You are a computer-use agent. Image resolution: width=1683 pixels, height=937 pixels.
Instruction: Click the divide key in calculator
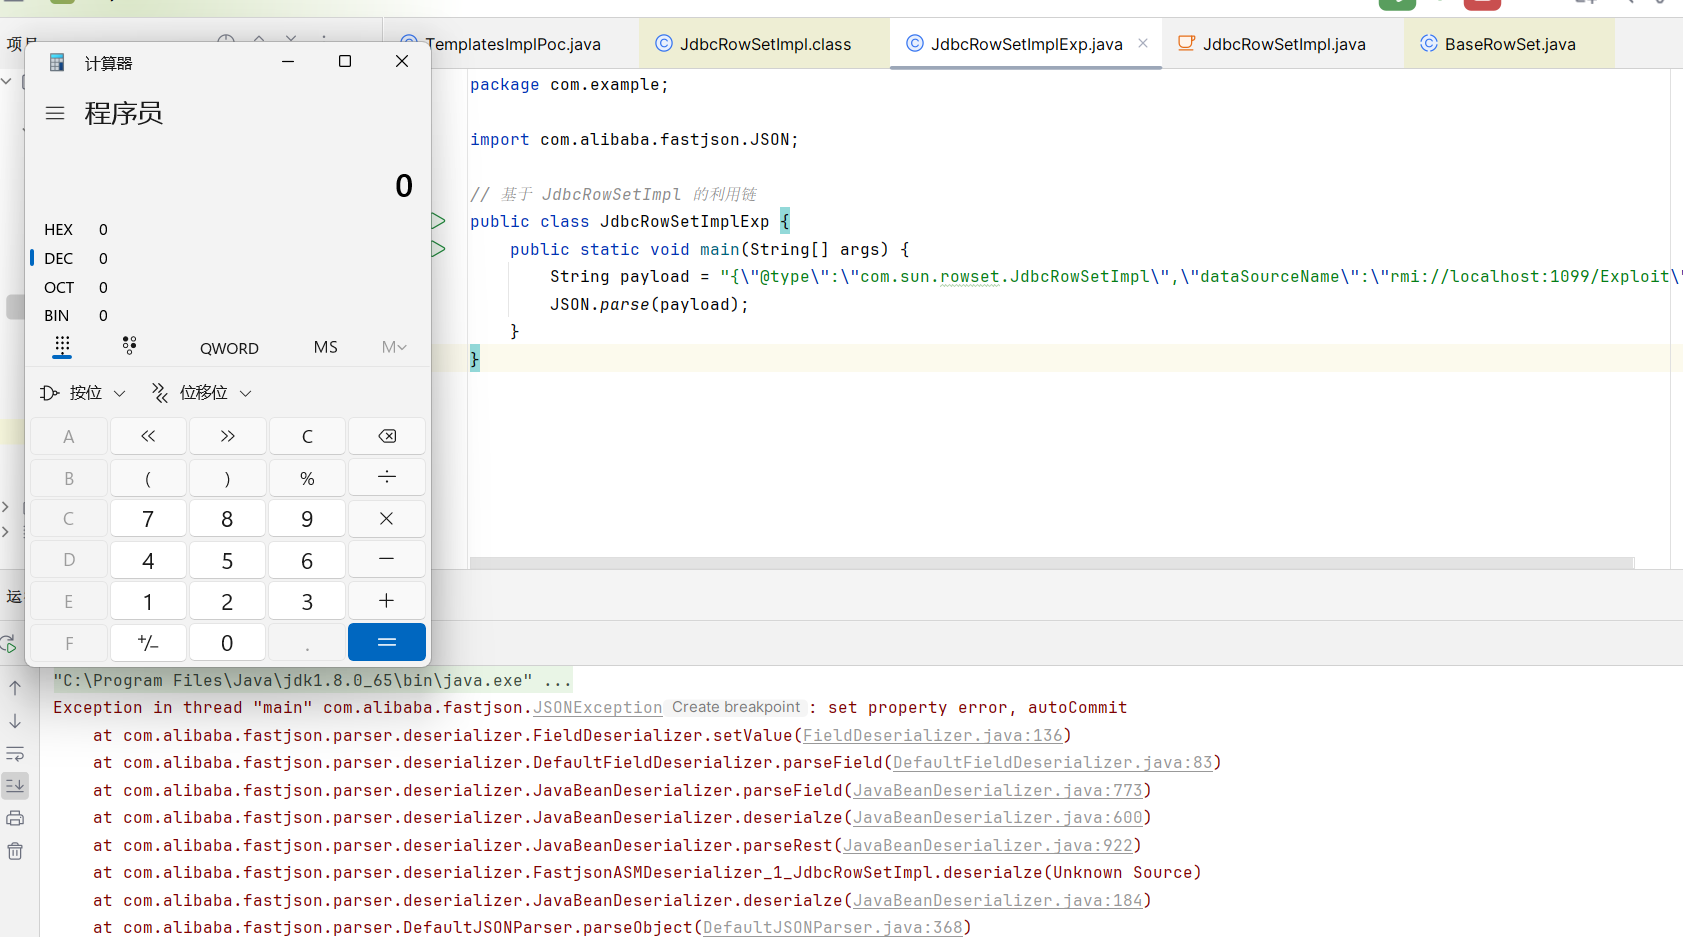[387, 478]
